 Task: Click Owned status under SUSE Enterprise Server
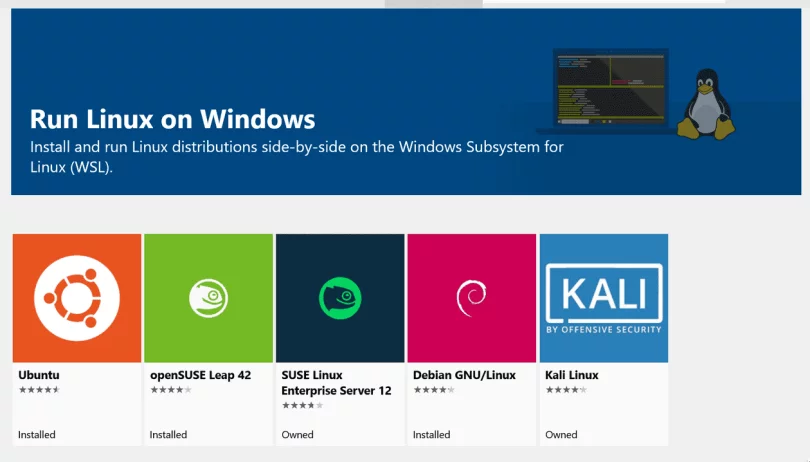[298, 435]
